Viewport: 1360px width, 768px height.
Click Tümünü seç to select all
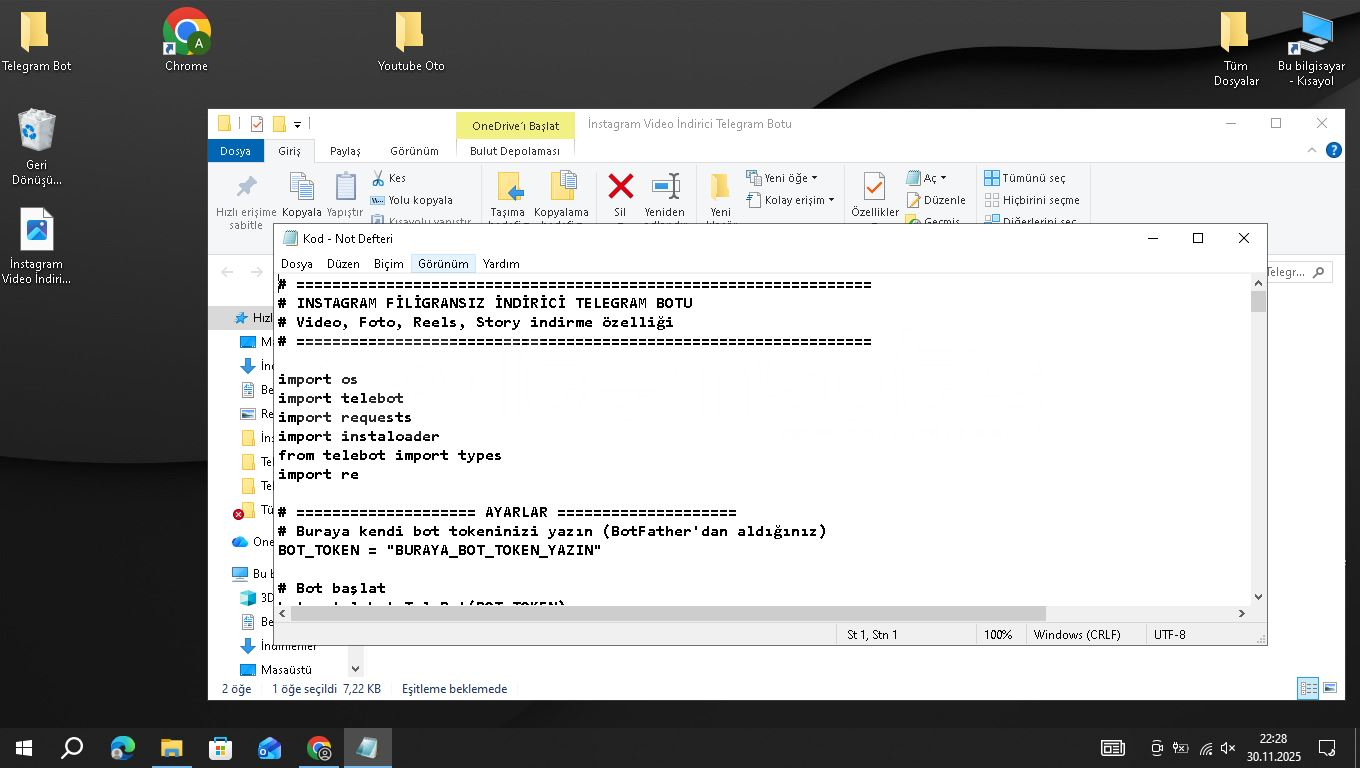pos(1025,178)
